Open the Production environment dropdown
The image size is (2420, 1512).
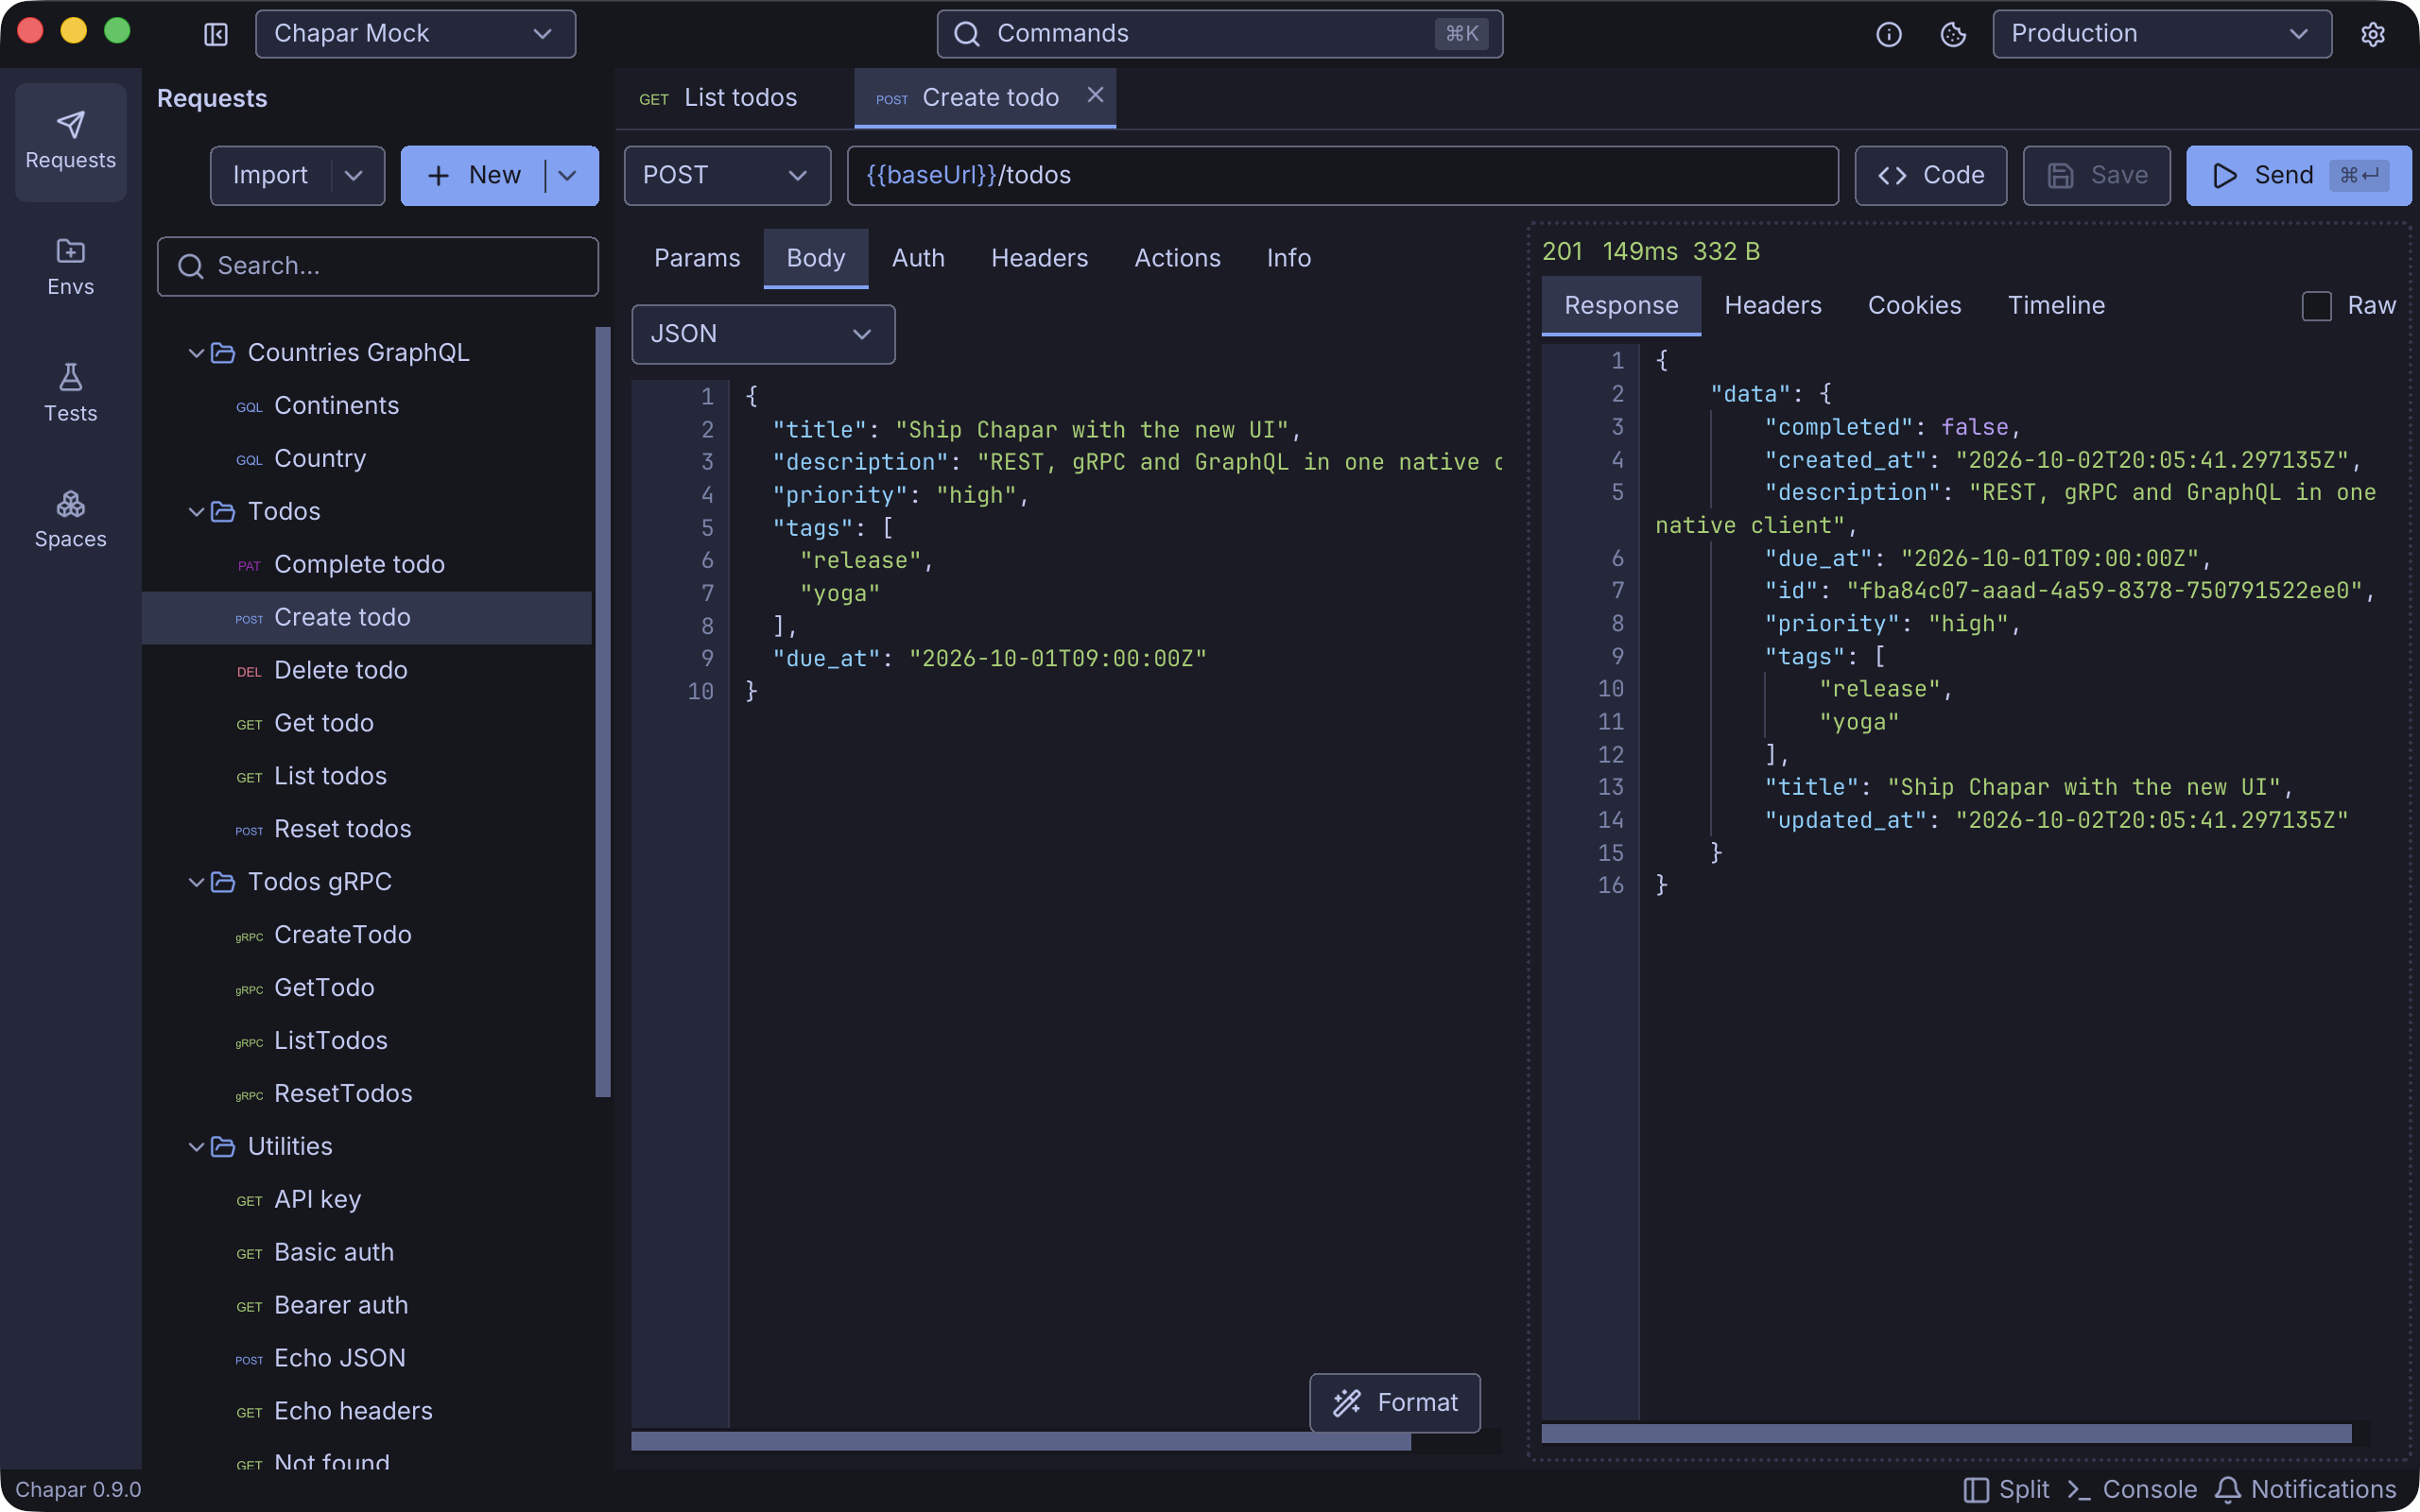2161,34
